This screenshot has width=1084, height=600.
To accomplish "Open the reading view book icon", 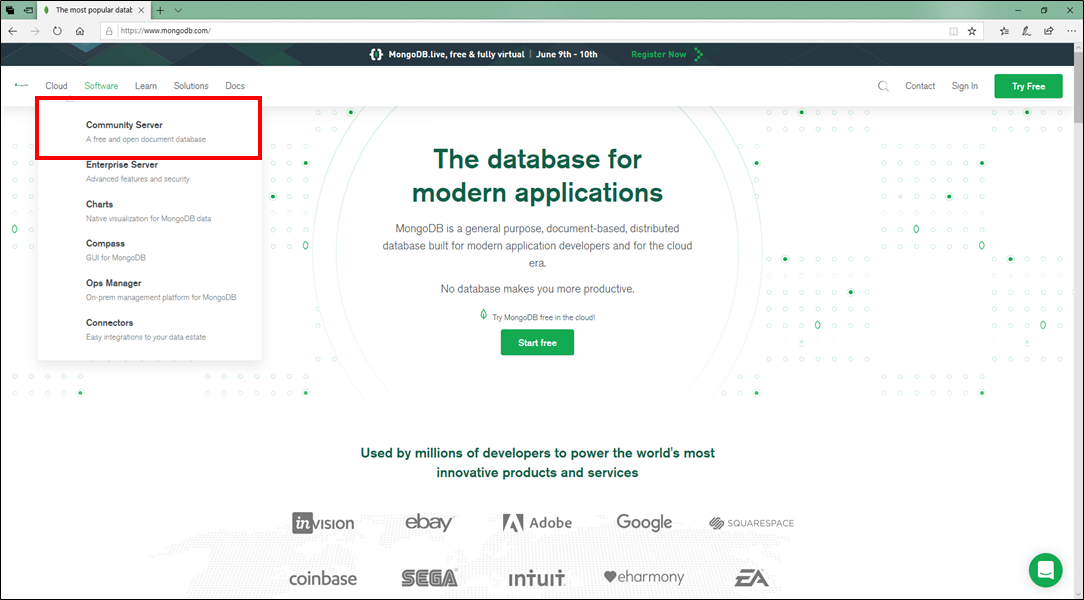I will [x=953, y=31].
